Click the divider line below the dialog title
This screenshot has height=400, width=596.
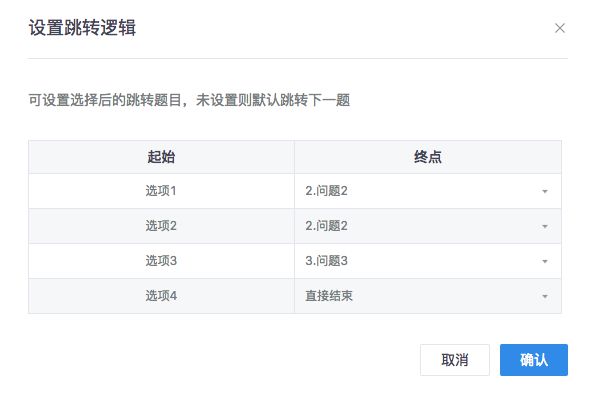click(x=298, y=59)
